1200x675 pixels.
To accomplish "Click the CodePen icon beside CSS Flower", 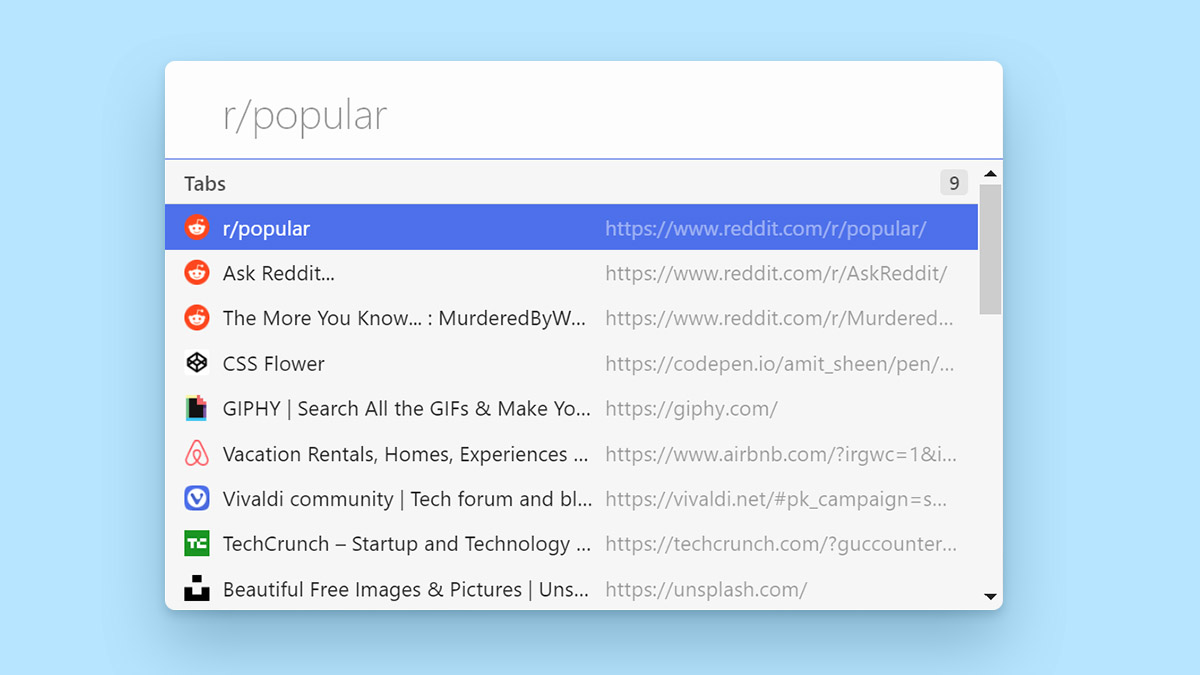I will [197, 363].
